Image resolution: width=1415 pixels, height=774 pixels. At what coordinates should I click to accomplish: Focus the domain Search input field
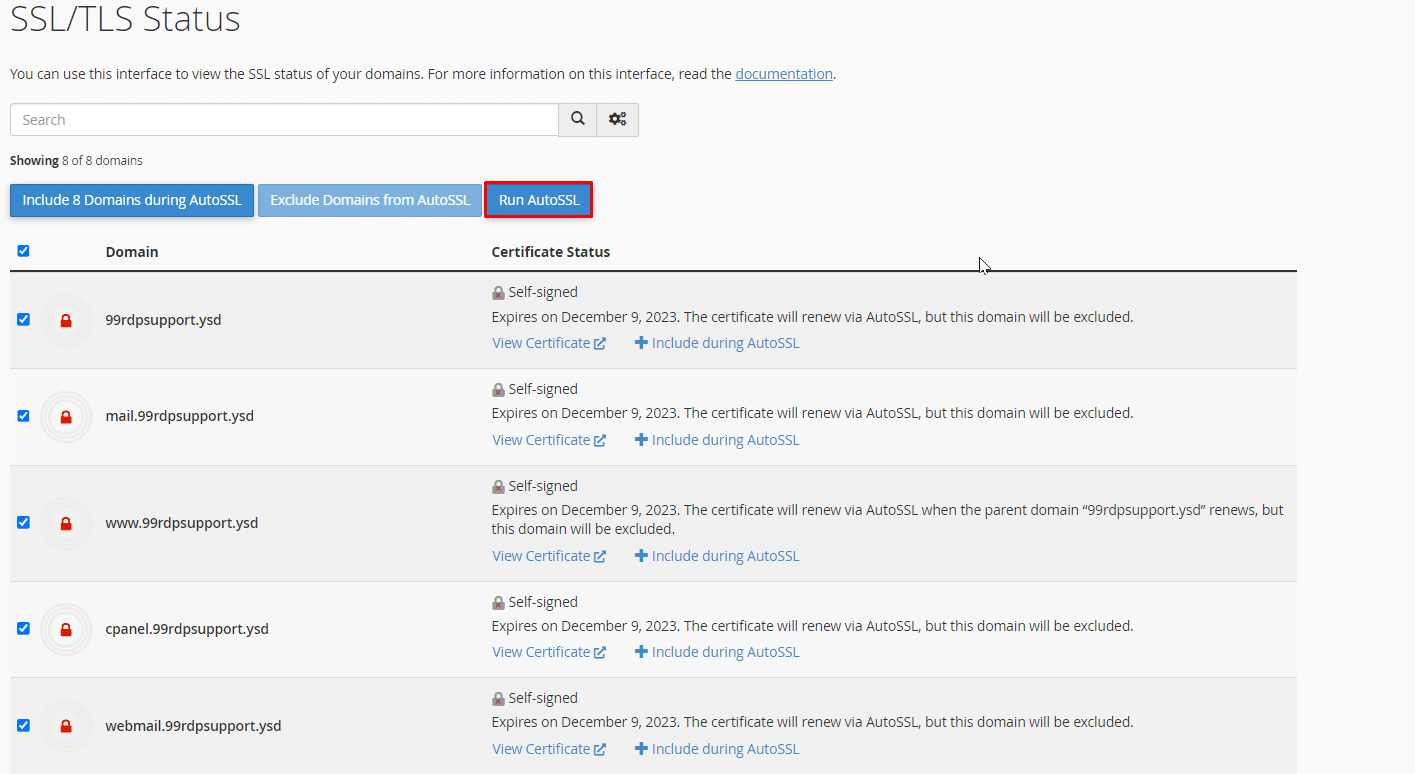(x=284, y=120)
